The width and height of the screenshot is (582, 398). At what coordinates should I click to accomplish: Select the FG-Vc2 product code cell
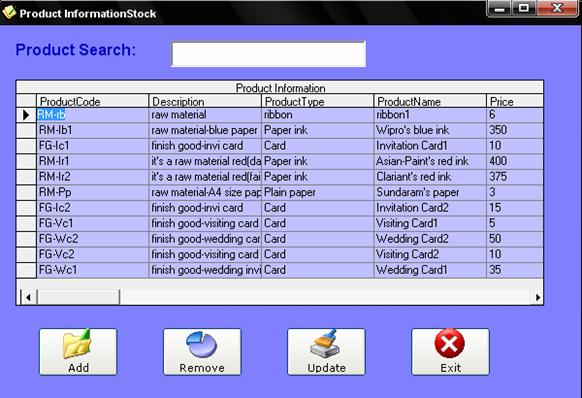tap(92, 255)
